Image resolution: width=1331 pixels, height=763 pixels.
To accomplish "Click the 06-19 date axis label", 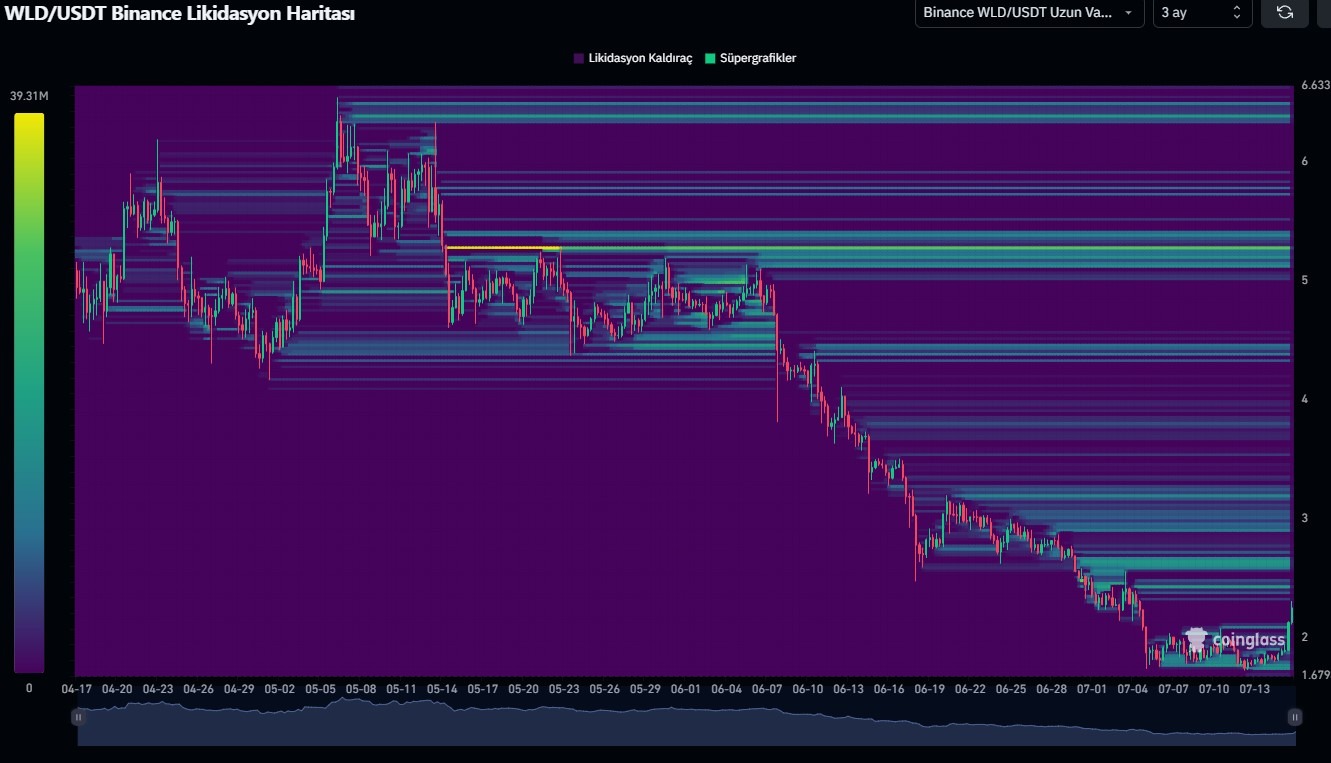I will click(929, 689).
